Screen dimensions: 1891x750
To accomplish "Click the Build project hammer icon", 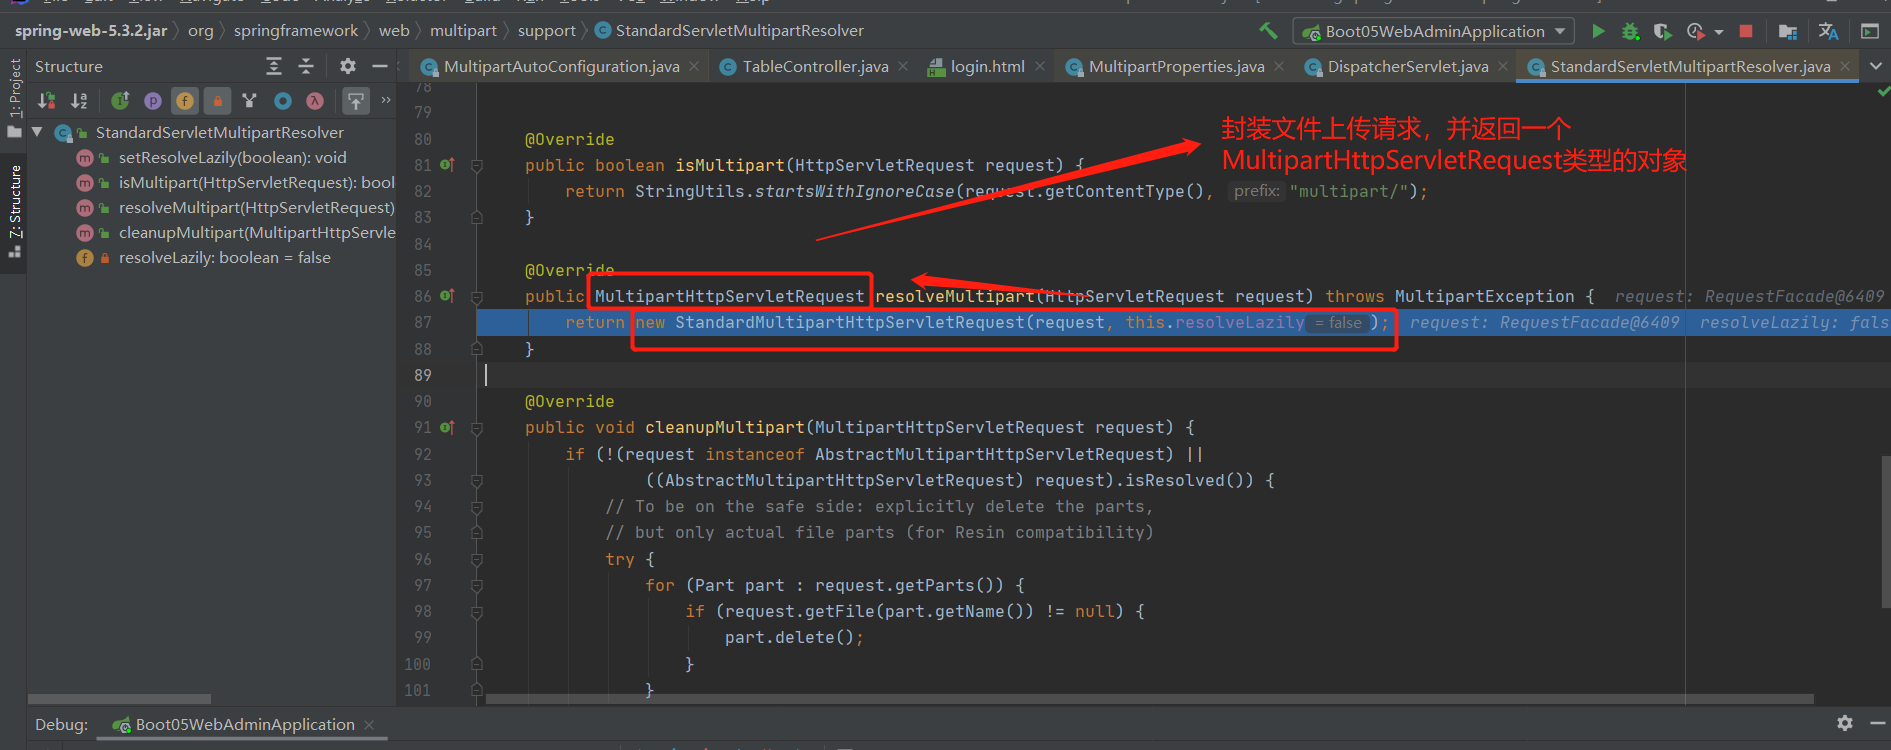I will click(1268, 31).
